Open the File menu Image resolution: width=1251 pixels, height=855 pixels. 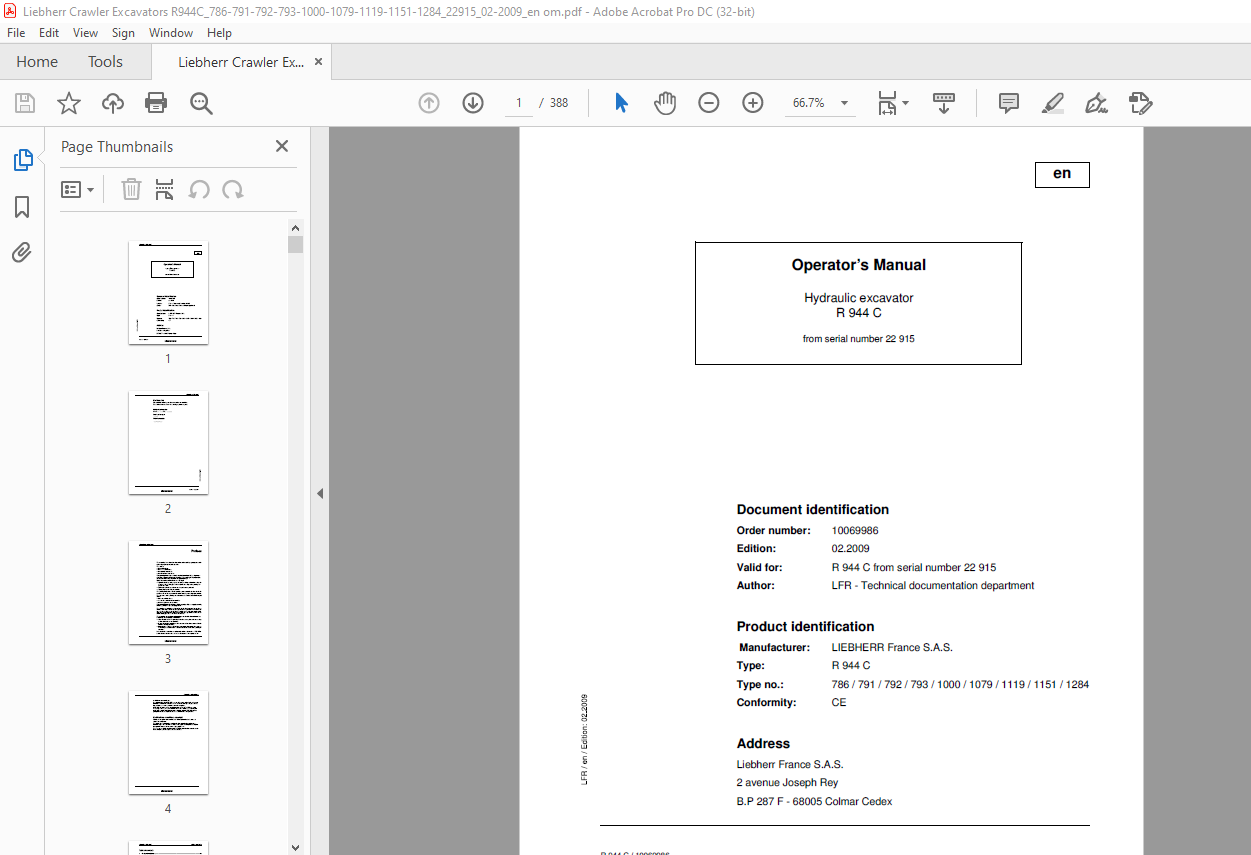click(16, 33)
